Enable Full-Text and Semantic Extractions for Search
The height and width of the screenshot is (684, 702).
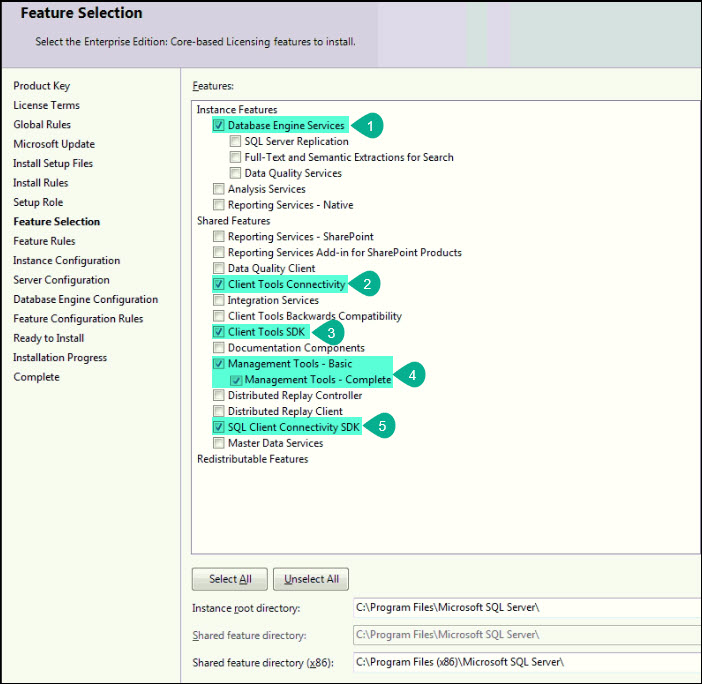click(235, 157)
